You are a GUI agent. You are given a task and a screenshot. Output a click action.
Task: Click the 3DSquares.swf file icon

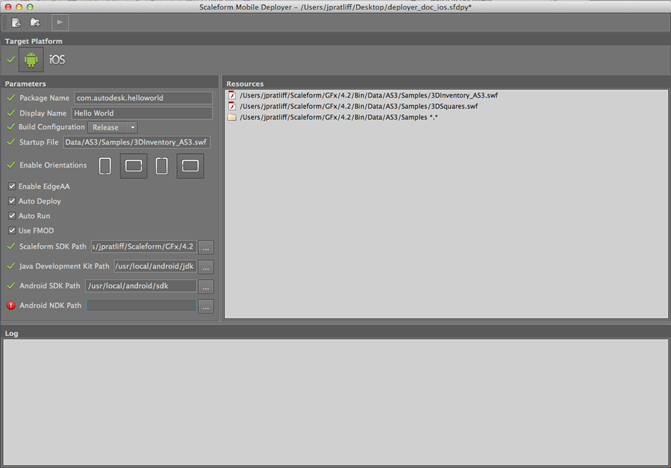click(x=232, y=106)
